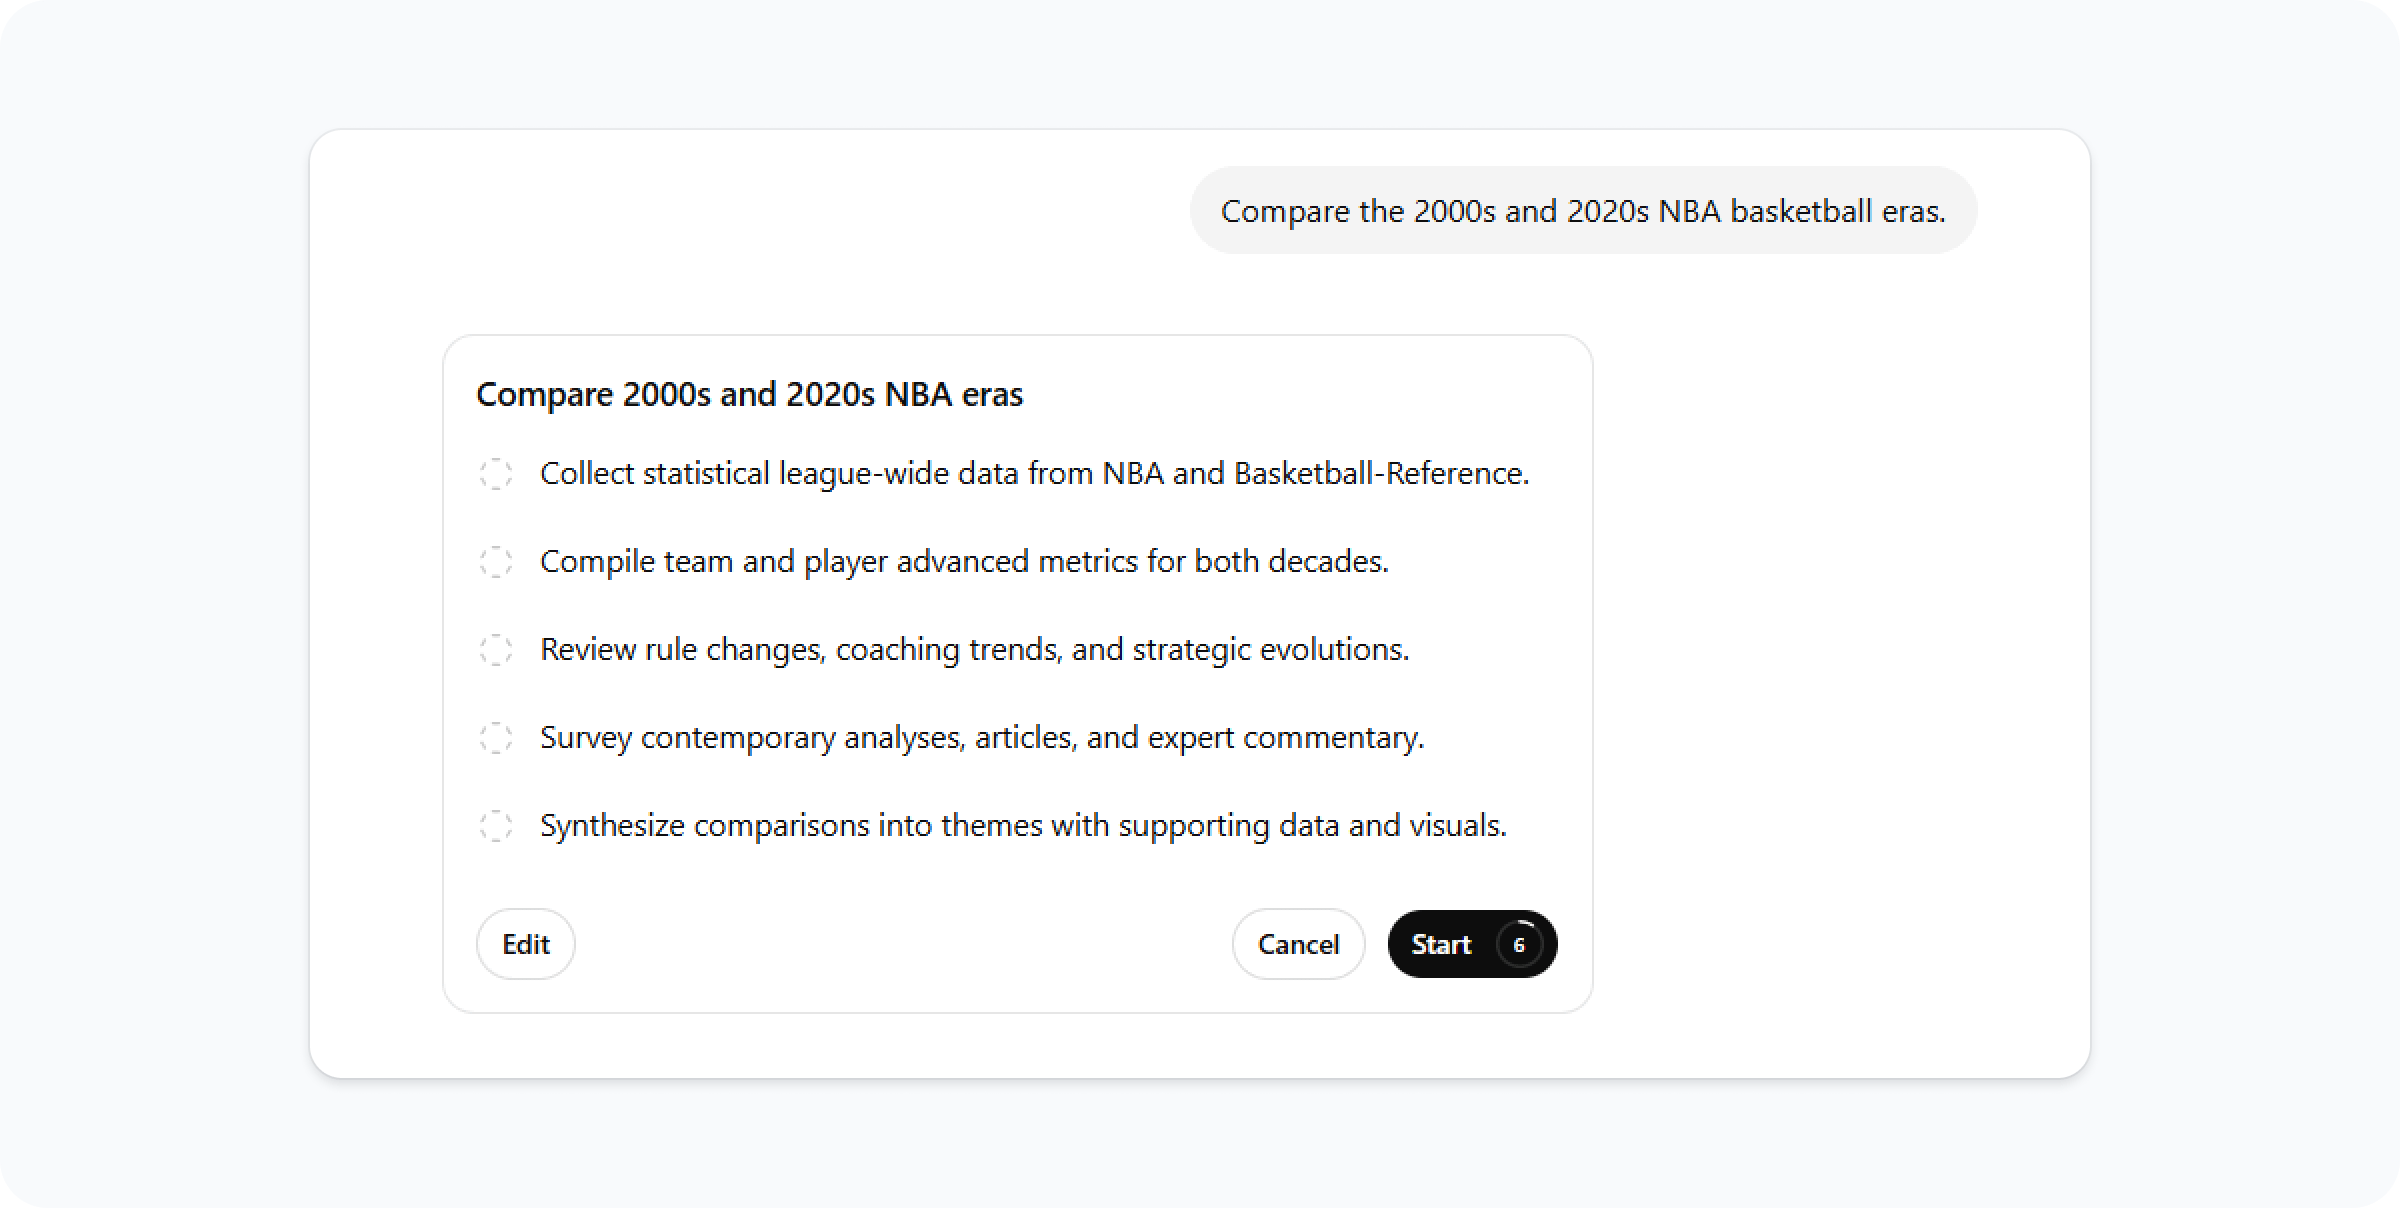
Task: Click the 'Synthesize comparisons into themes' step text
Action: (1022, 826)
